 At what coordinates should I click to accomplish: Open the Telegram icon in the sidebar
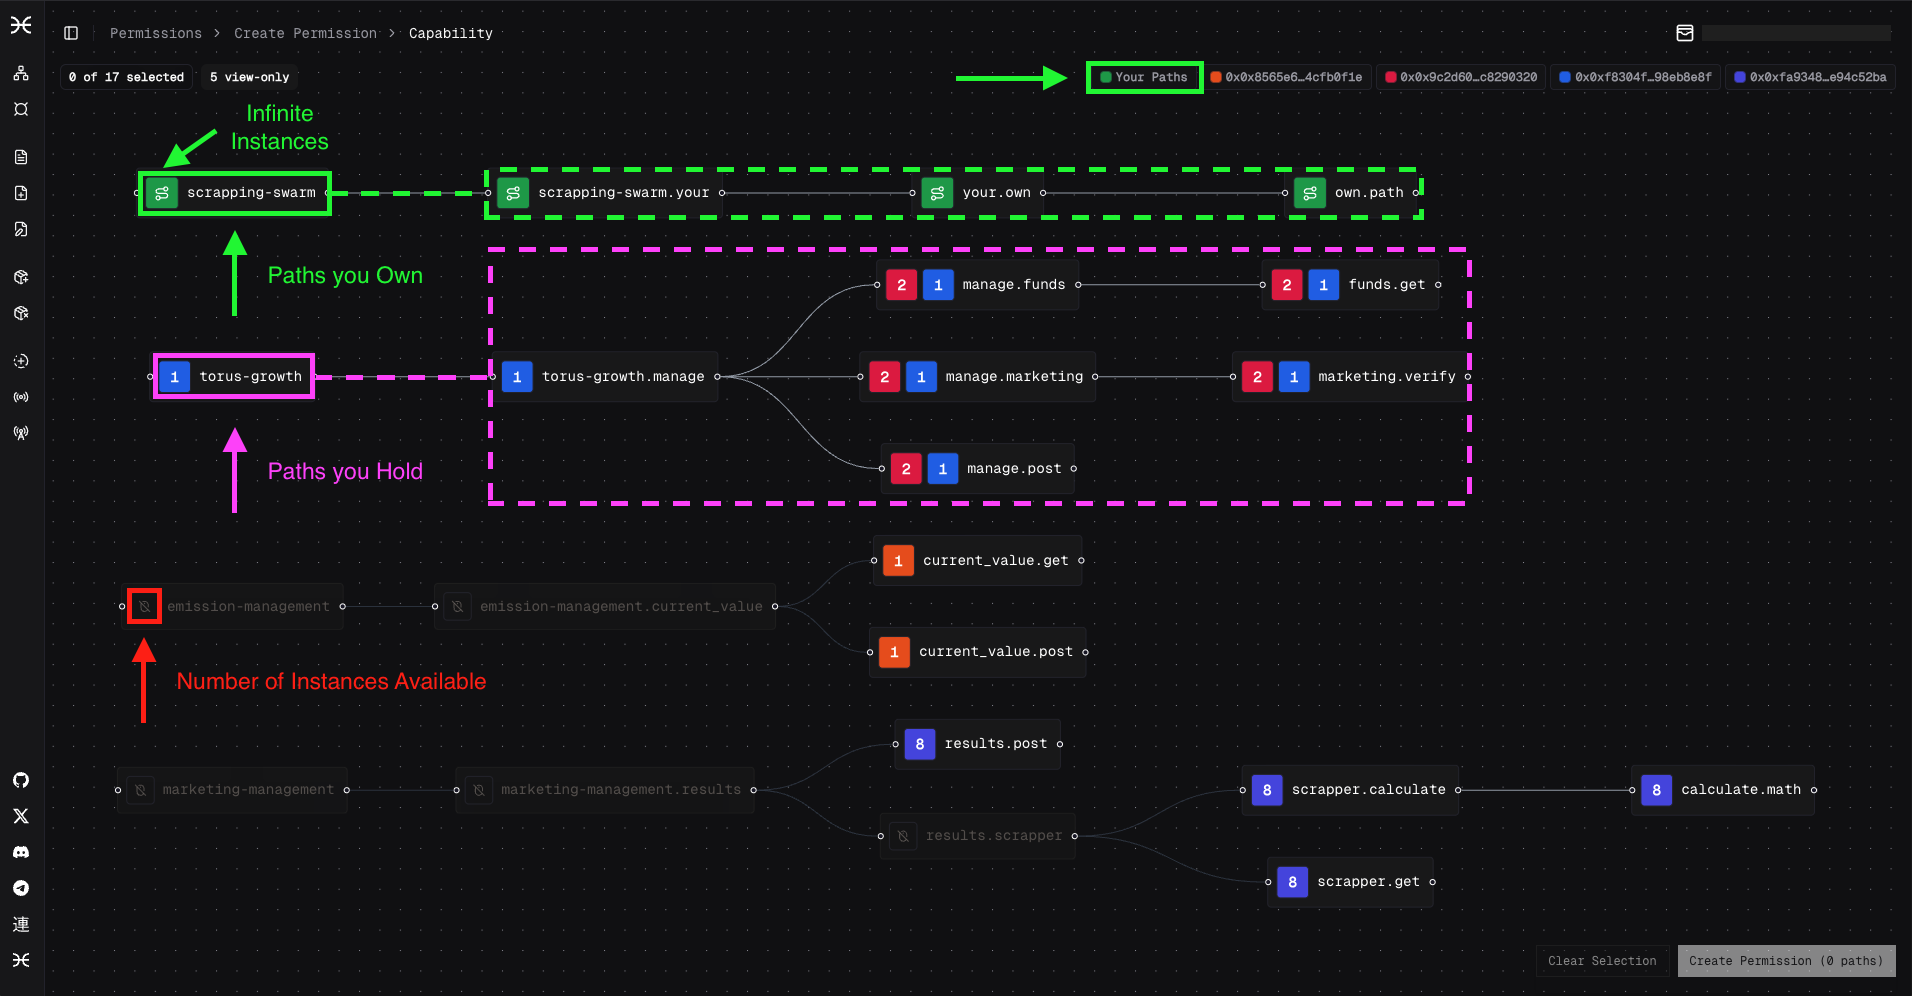click(x=20, y=888)
